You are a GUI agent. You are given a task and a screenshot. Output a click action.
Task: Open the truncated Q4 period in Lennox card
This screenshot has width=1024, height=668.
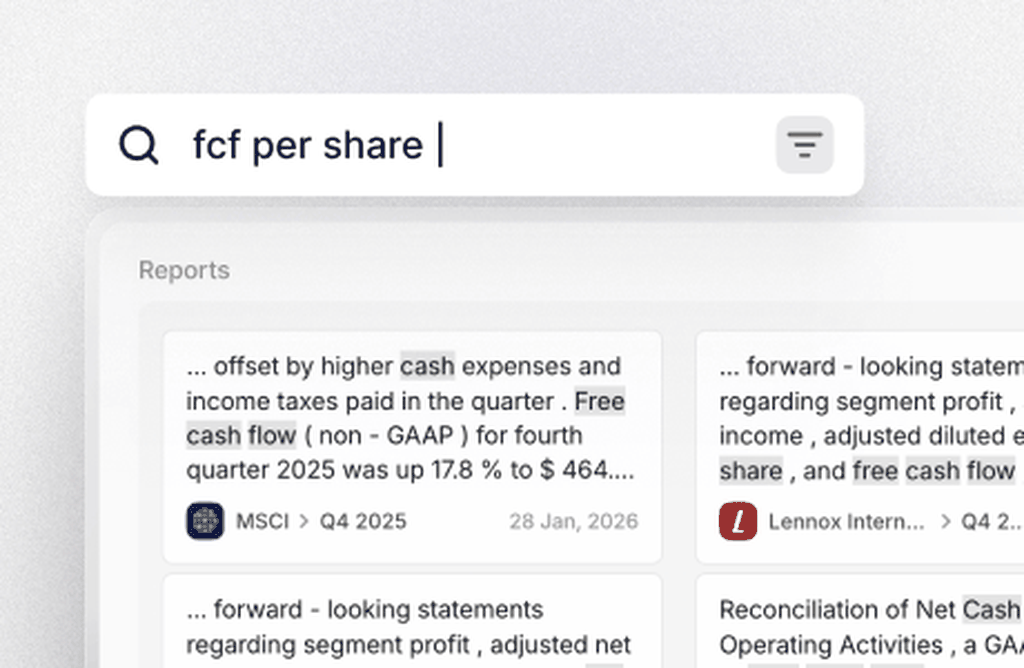992,521
